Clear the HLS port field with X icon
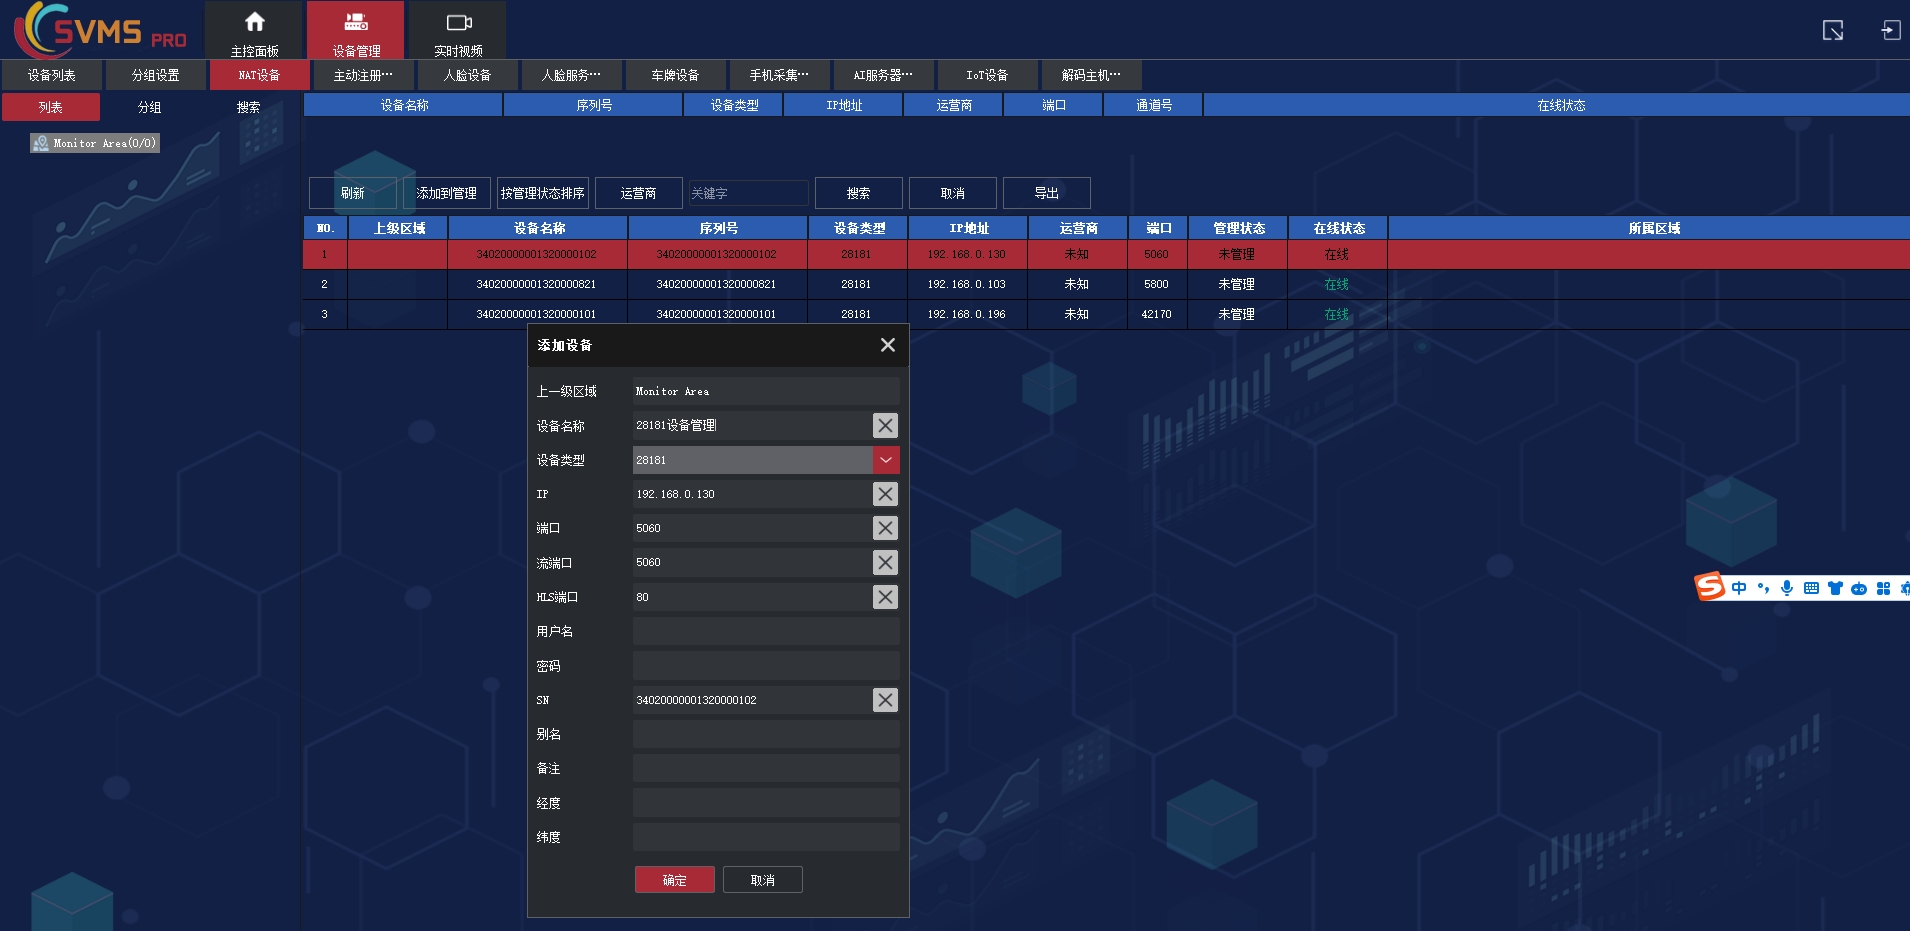 [885, 597]
